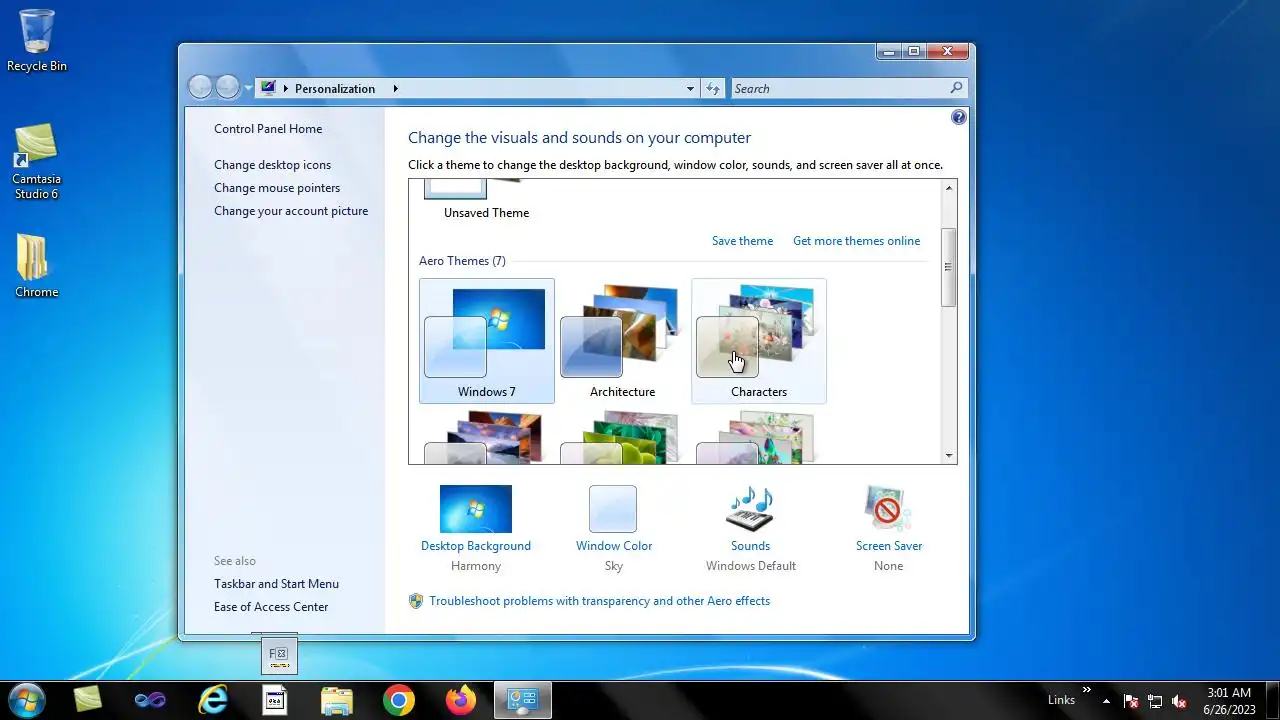
Task: Click Get more themes online
Action: pos(856,241)
